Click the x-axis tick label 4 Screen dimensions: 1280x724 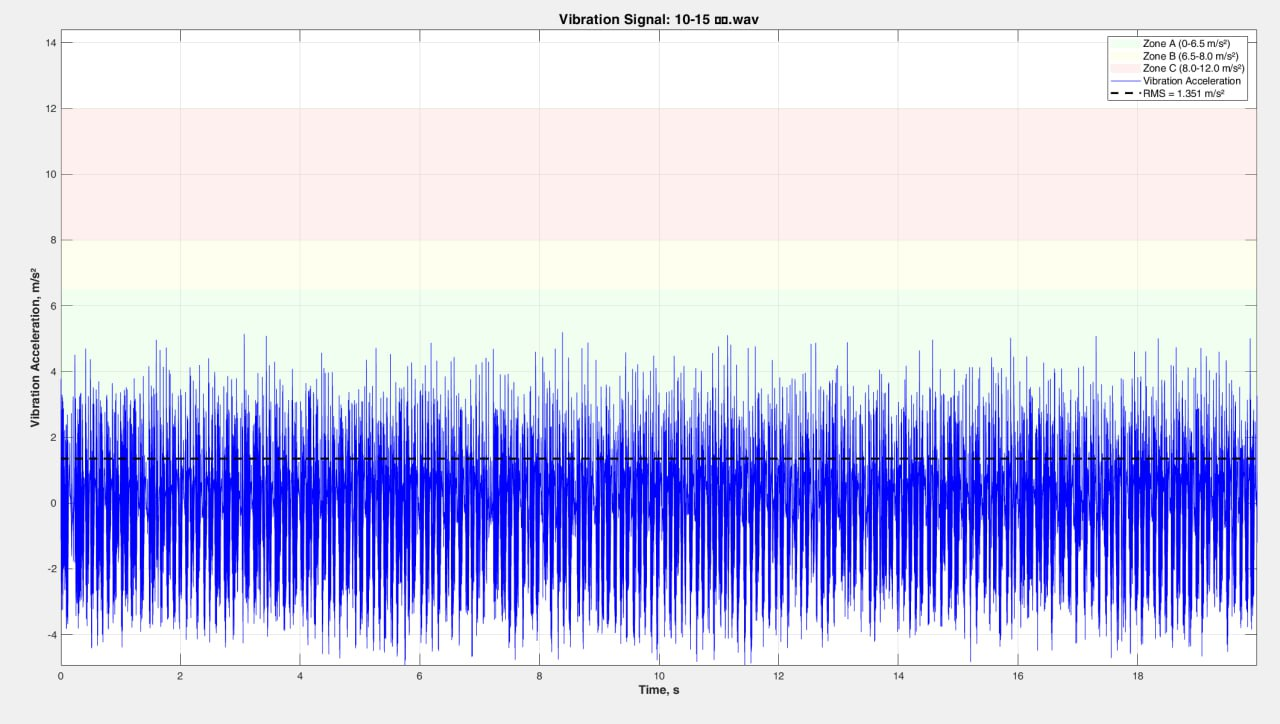click(300, 676)
